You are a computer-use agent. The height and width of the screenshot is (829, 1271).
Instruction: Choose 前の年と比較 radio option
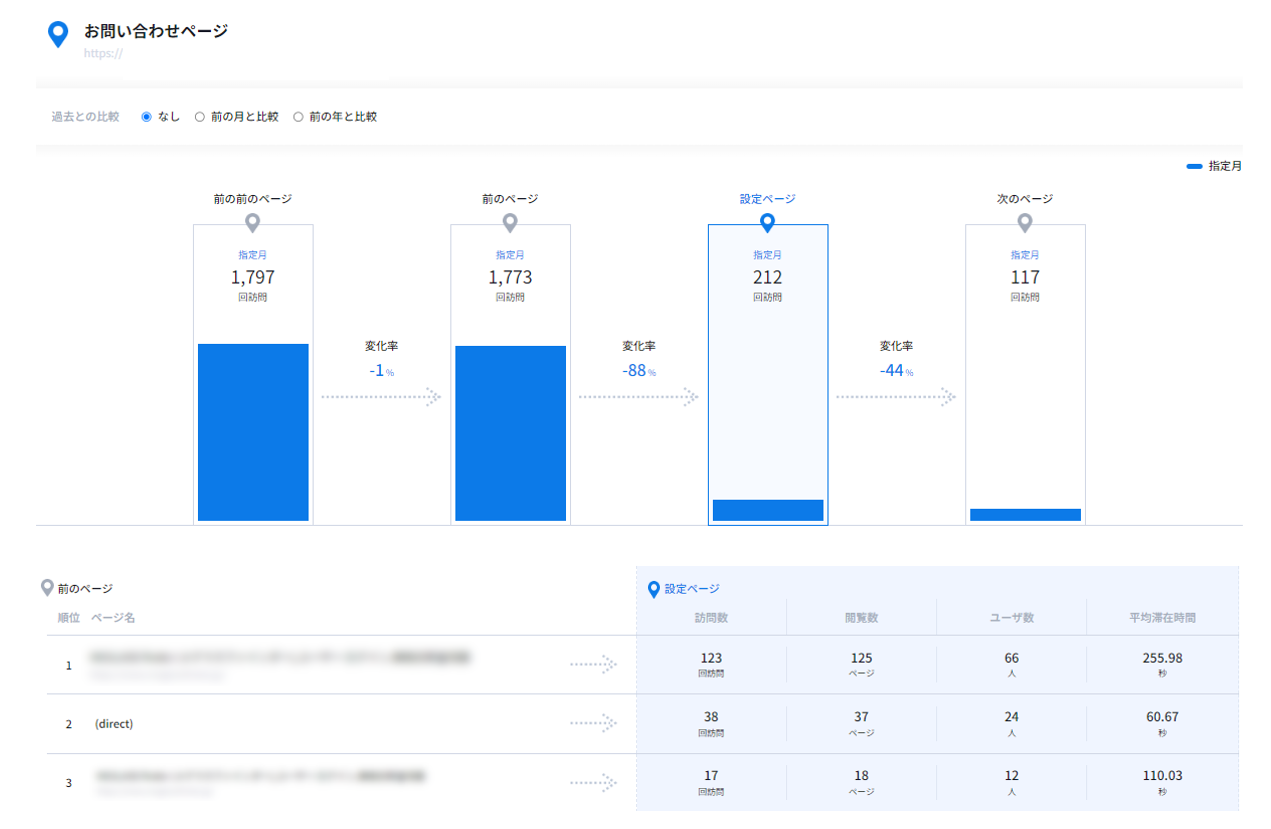[x=298, y=117]
